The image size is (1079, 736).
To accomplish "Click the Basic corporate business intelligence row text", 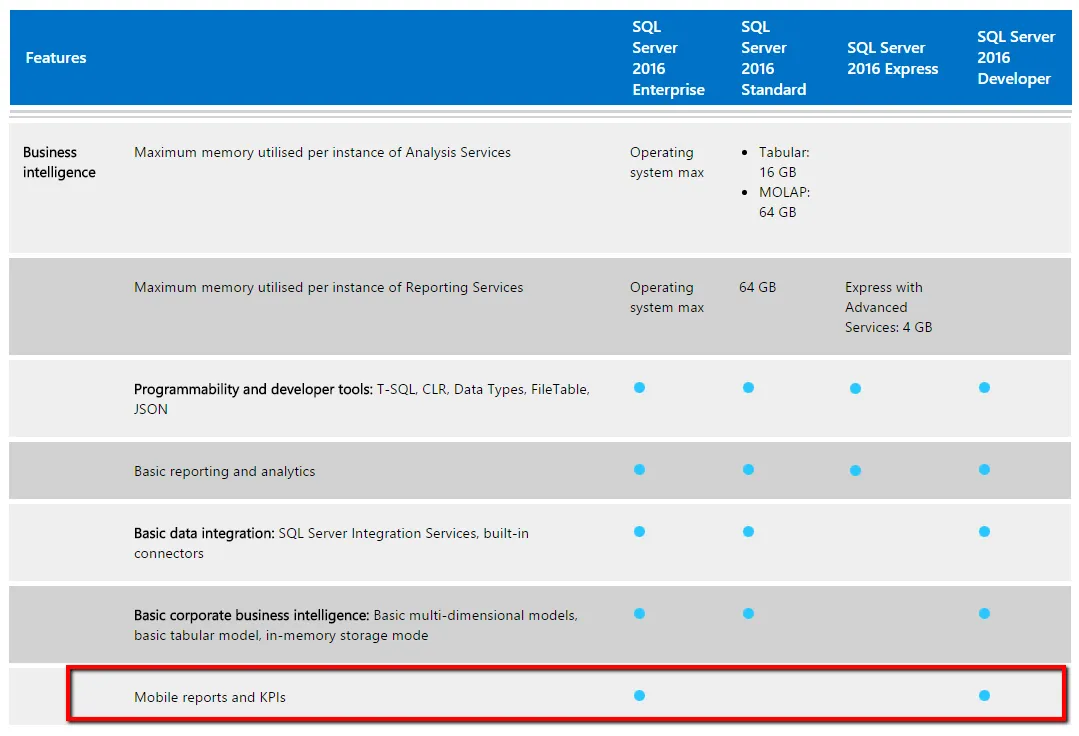I will pyautogui.click(x=356, y=625).
